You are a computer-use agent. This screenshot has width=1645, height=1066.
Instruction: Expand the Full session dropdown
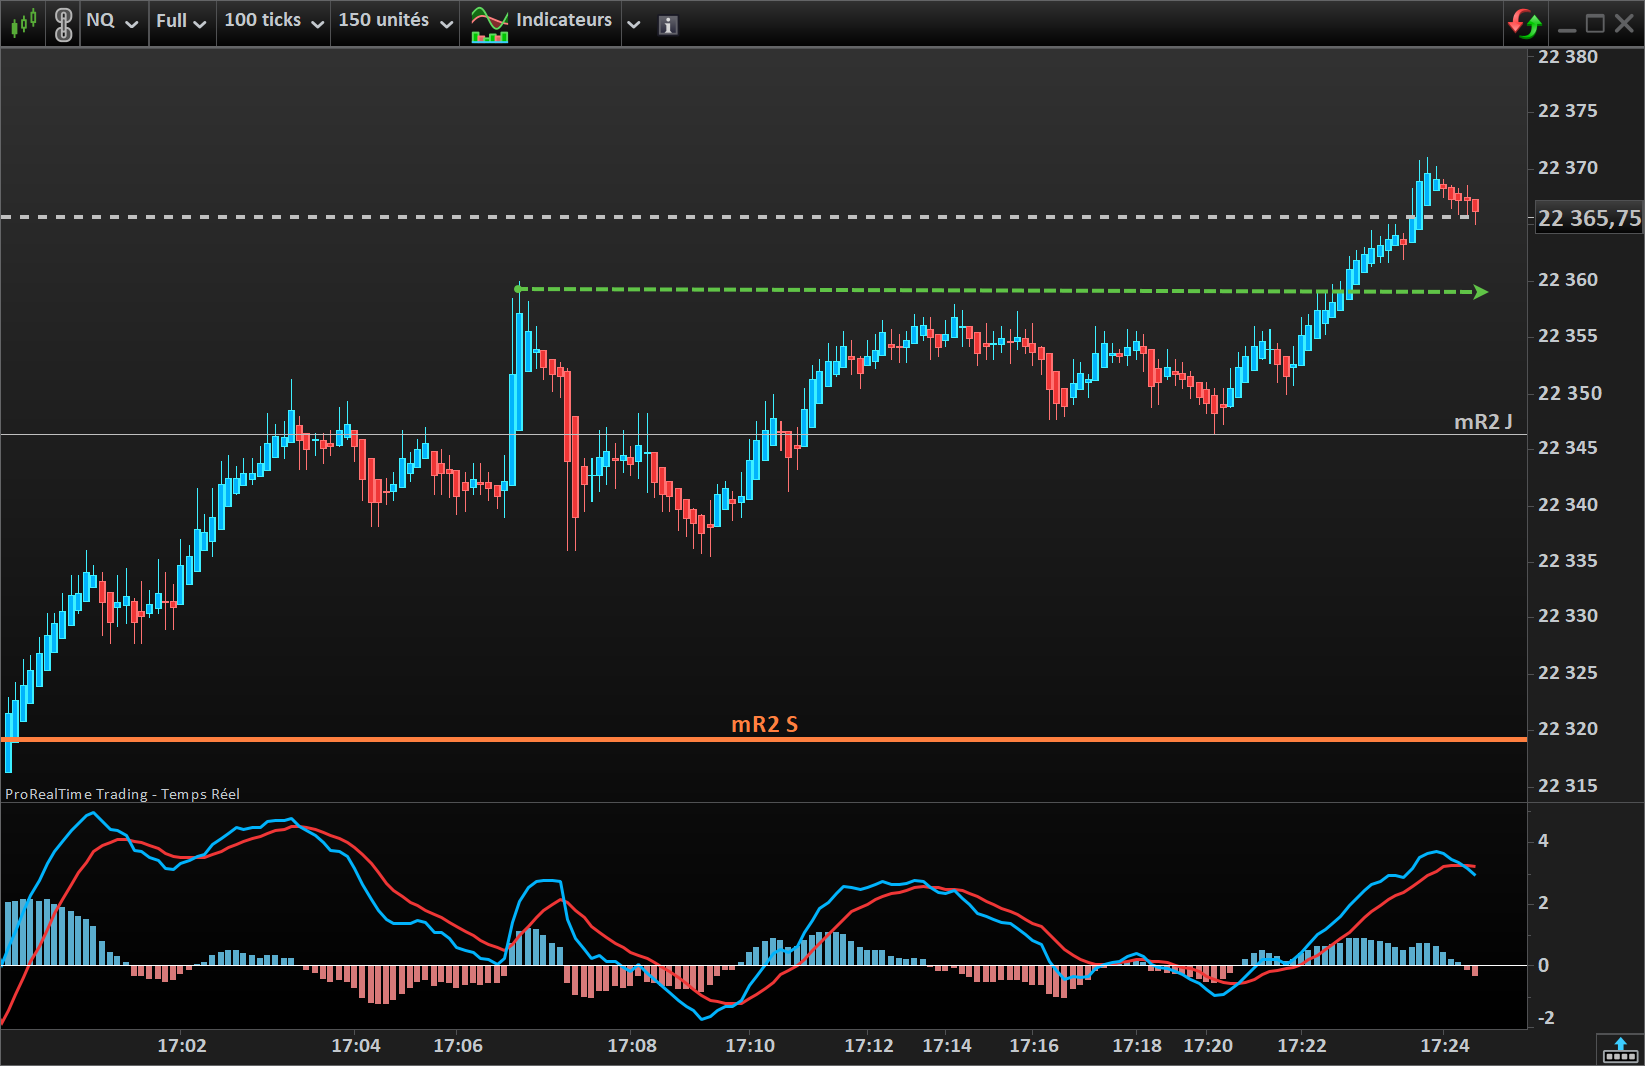tap(181, 21)
